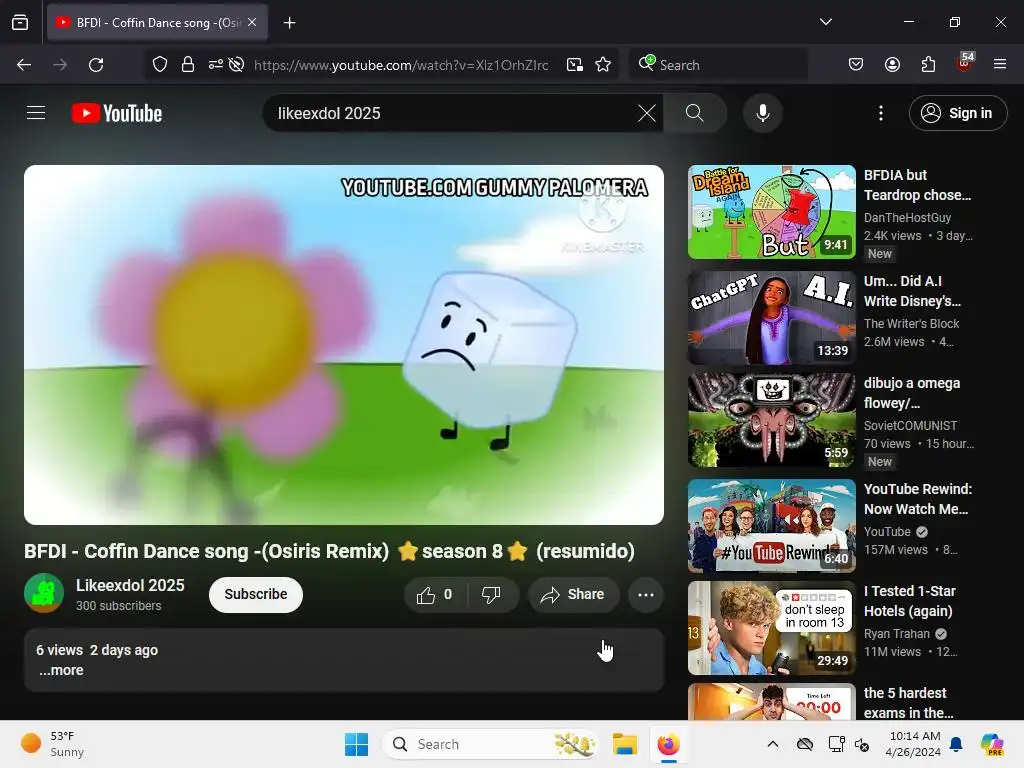The width and height of the screenshot is (1024, 768).
Task: Open 'Um... Did A.I Write Disney's' title
Action: pos(912,291)
